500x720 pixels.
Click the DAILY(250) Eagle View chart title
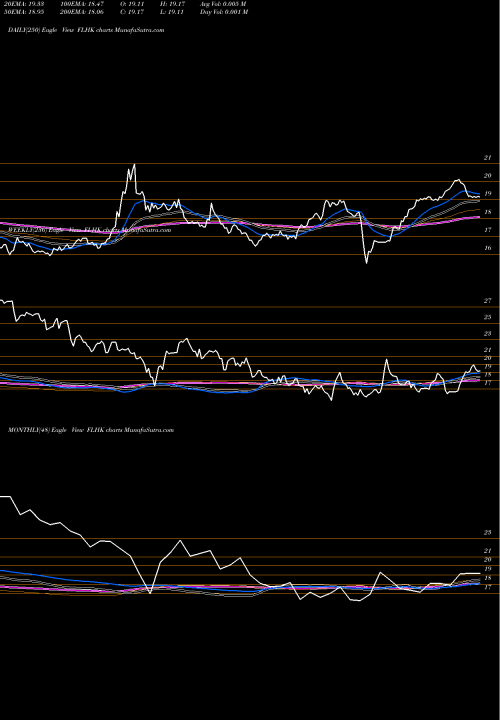86,30
